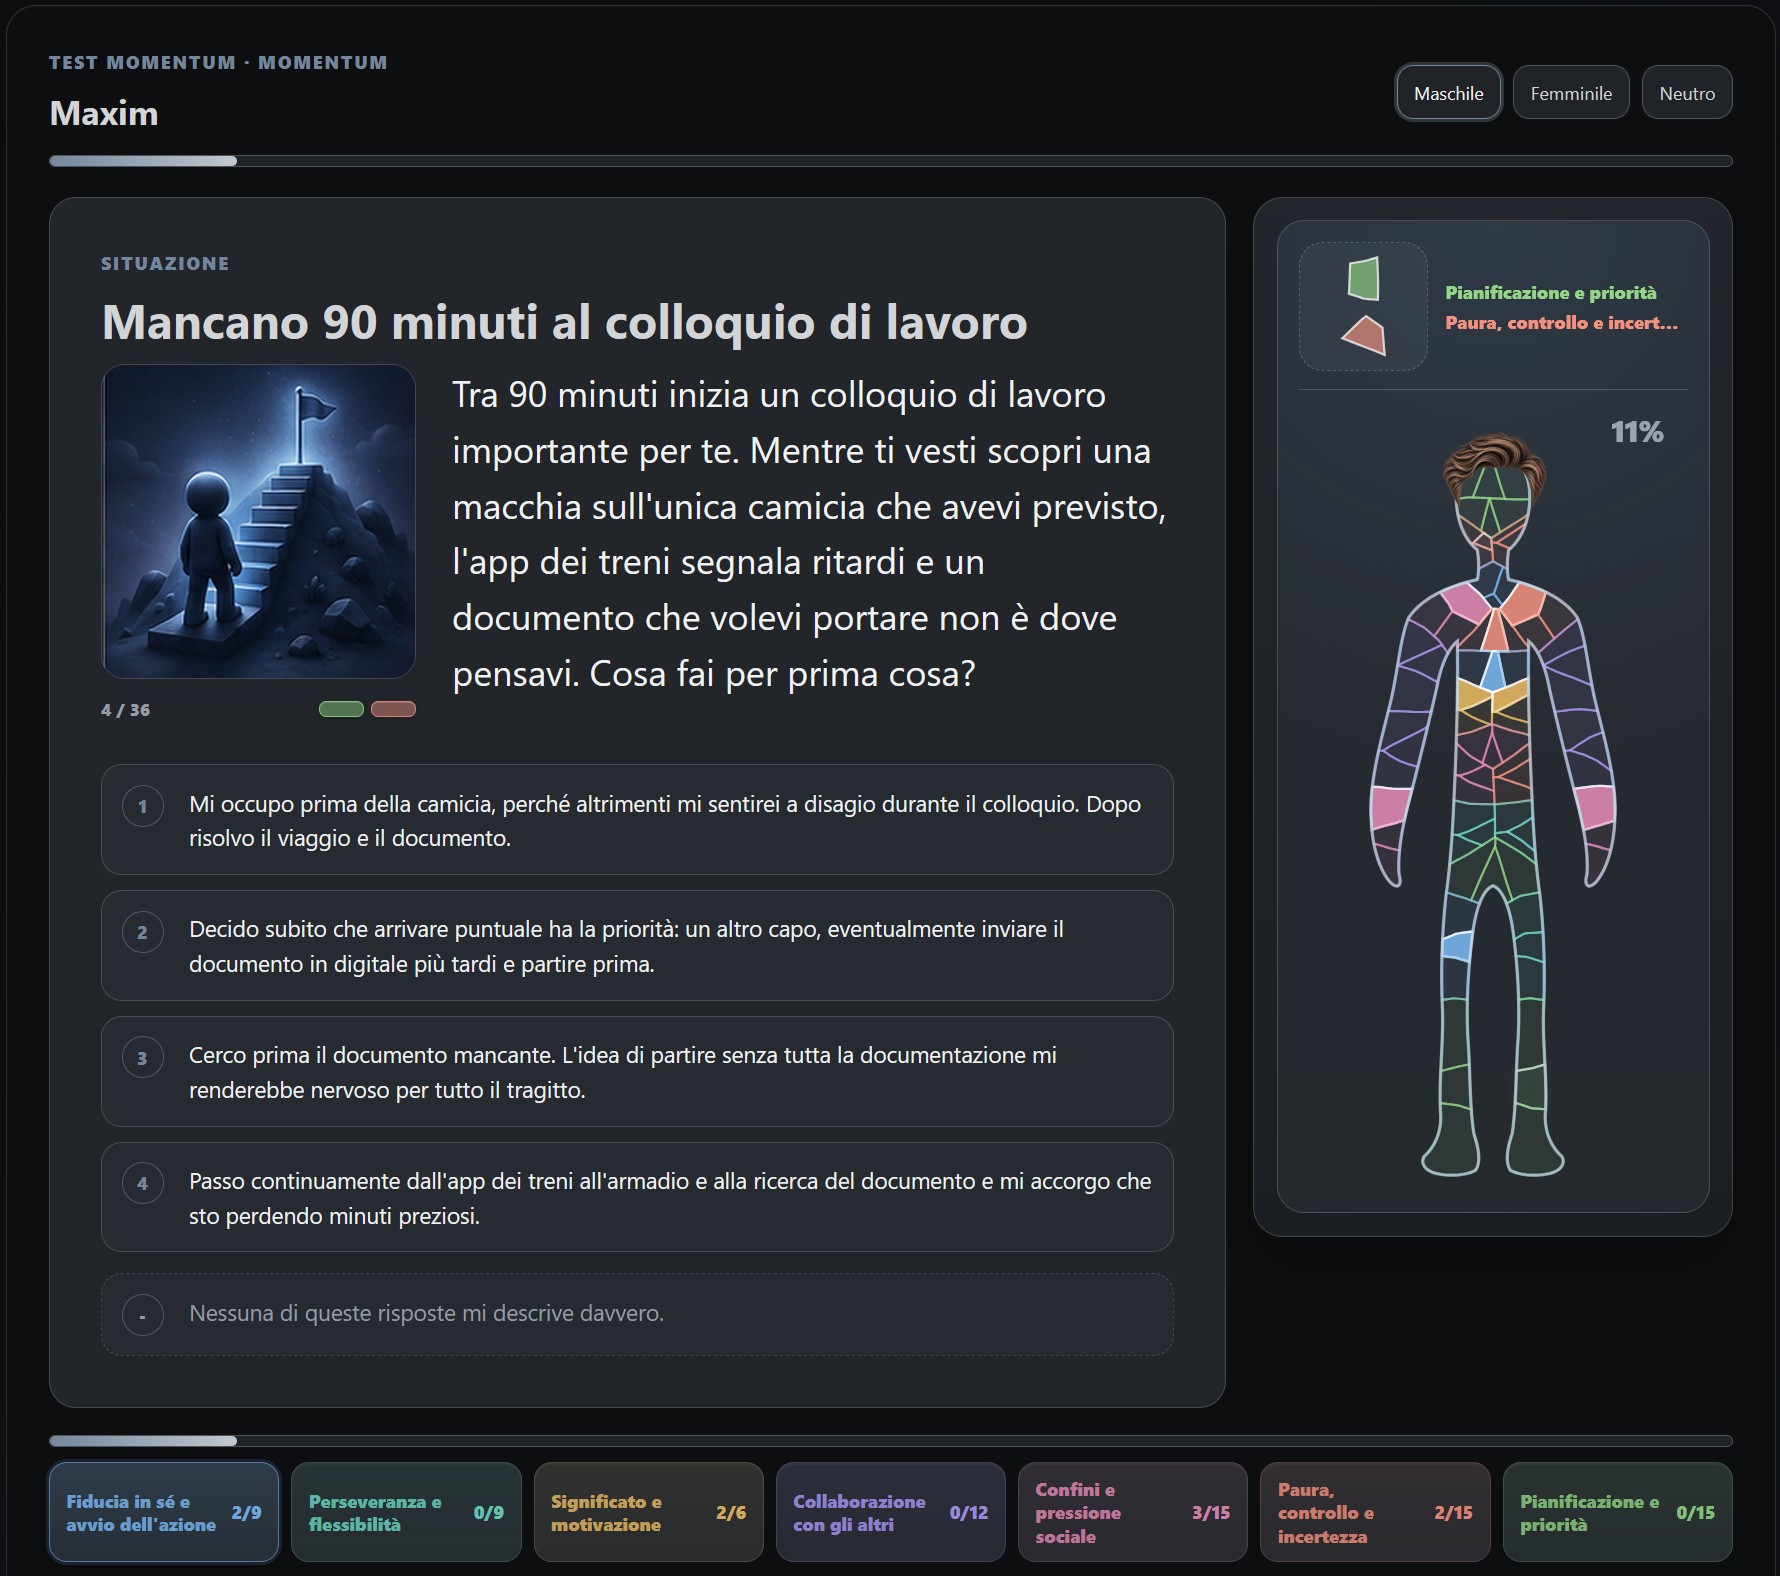Click the green "Pianificazione e priorità" legend label

[1551, 293]
